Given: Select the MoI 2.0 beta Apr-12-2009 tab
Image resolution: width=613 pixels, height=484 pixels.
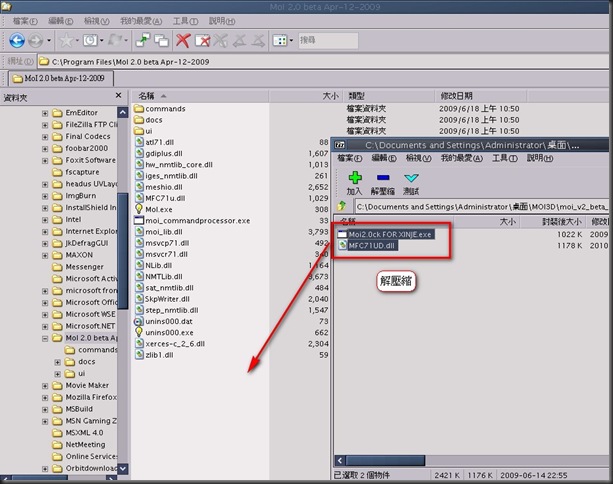Looking at the screenshot, I should coord(61,78).
